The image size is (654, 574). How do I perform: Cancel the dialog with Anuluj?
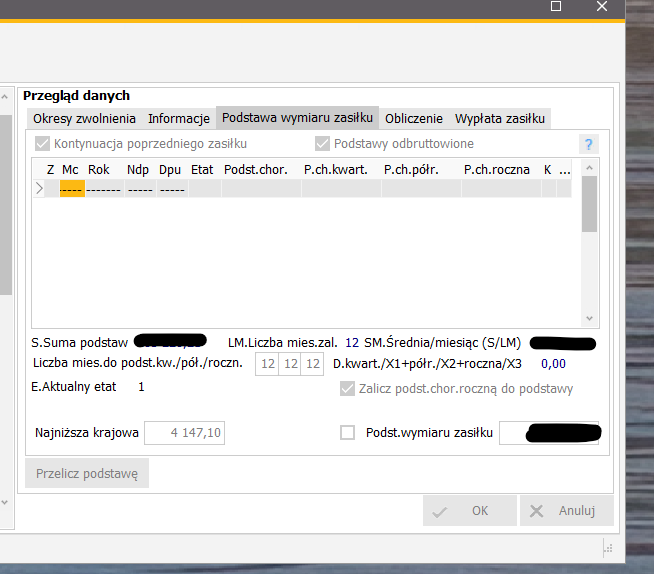pyautogui.click(x=565, y=510)
